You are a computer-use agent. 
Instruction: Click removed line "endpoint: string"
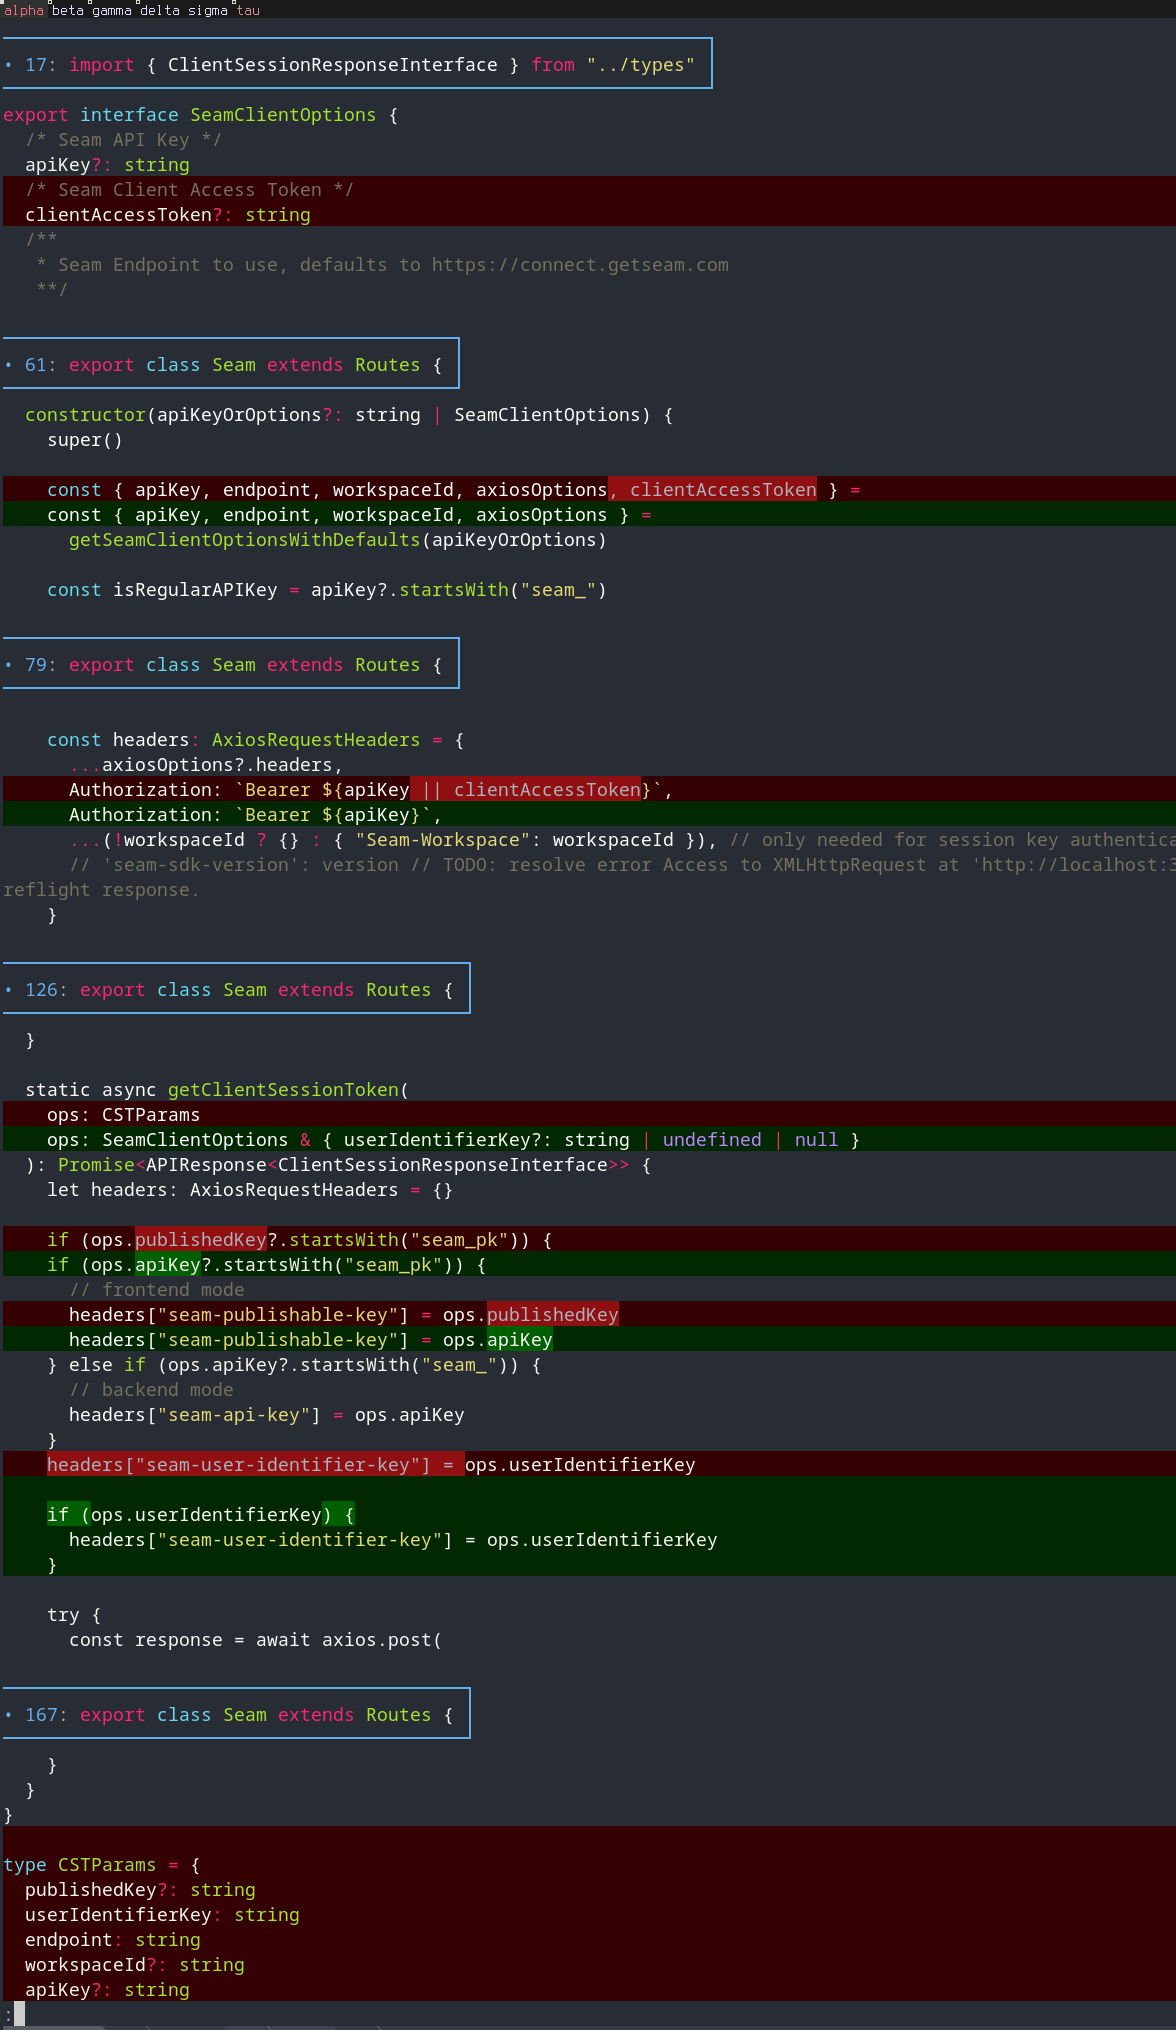[x=113, y=1940]
